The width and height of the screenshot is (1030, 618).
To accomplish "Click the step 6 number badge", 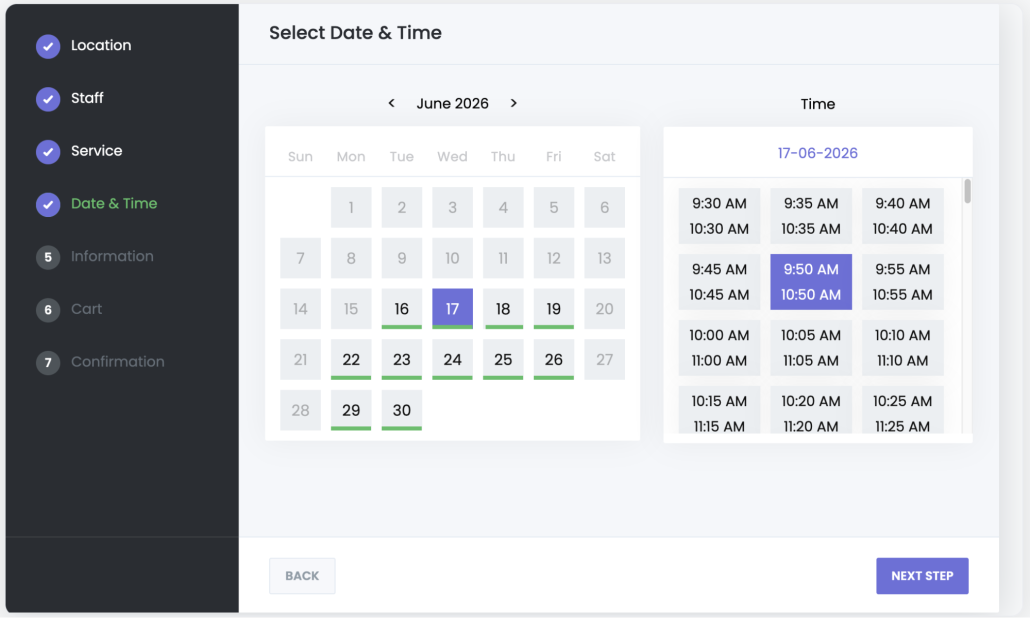I will pos(48,309).
